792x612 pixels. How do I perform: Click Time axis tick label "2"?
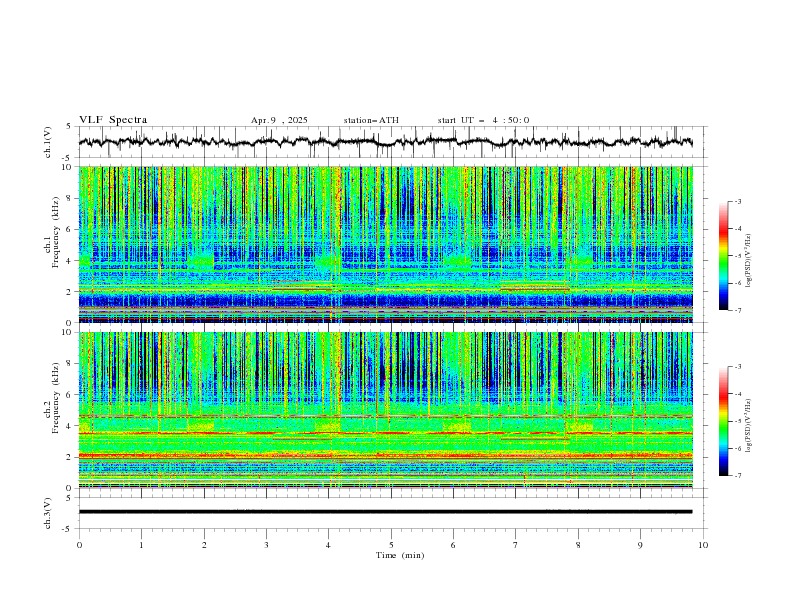coord(204,545)
